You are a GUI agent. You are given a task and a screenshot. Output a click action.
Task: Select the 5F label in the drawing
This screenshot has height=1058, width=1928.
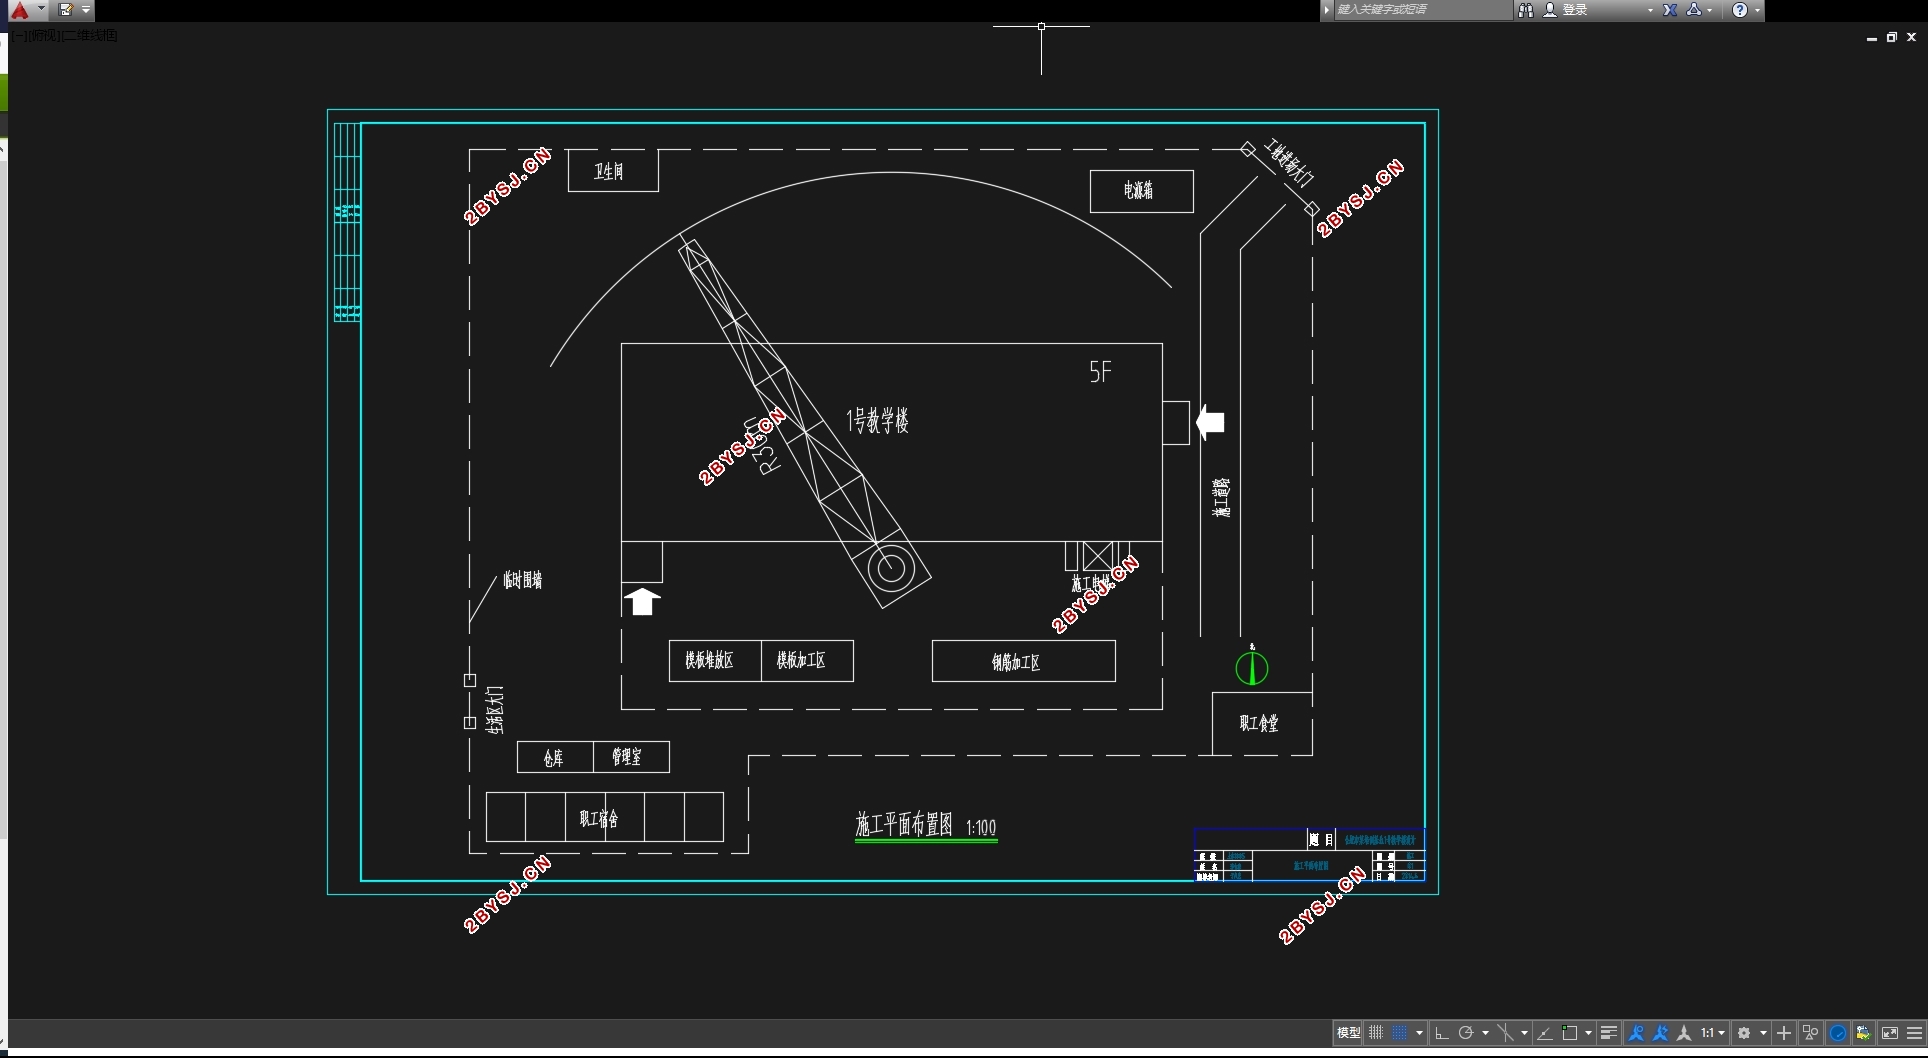coord(1100,372)
